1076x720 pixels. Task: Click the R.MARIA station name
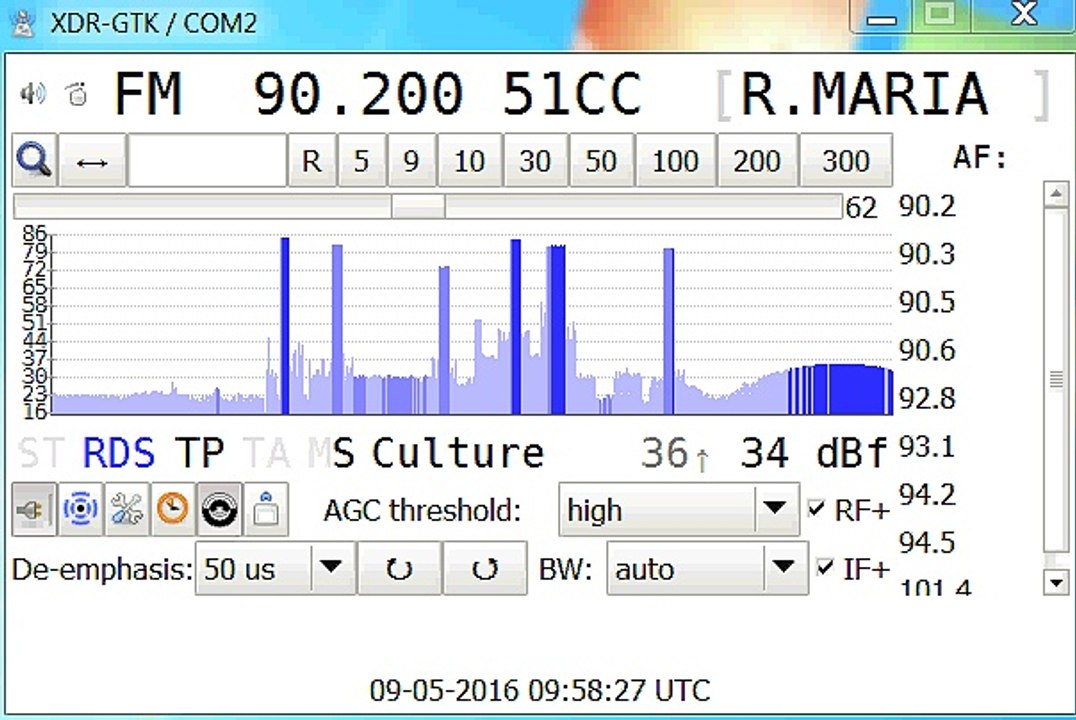865,94
